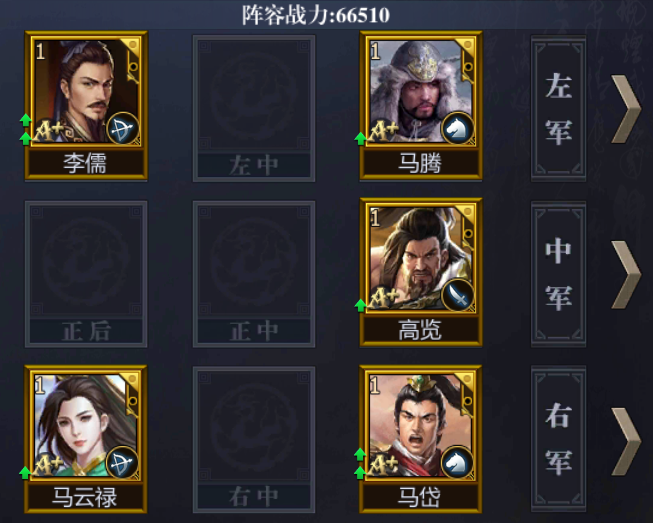Click the green upgrade arrow beside 马云禄

pyautogui.click(x=25, y=473)
